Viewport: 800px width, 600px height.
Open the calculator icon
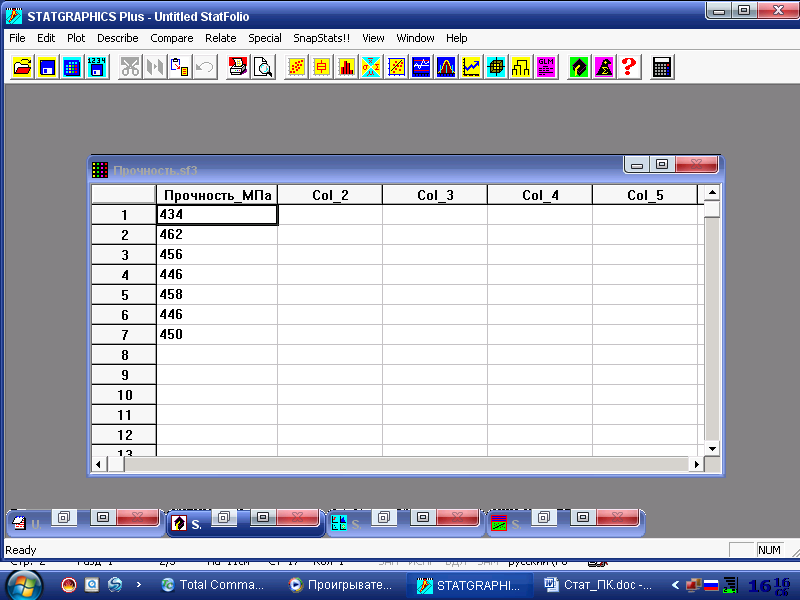coord(662,67)
